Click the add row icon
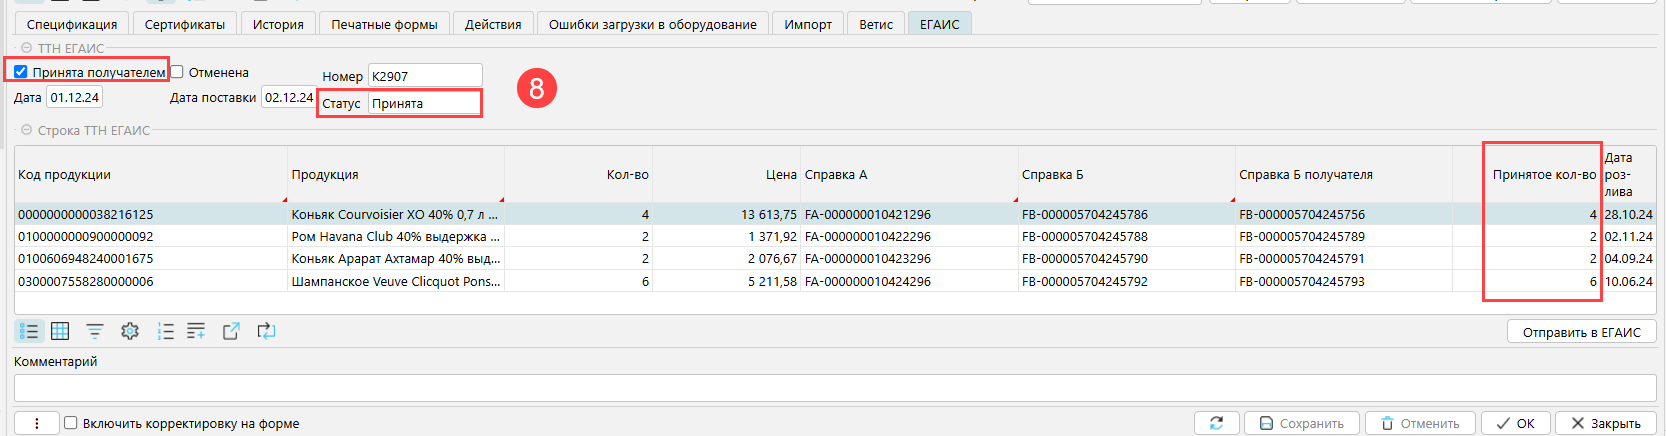1666x436 pixels. coord(196,331)
